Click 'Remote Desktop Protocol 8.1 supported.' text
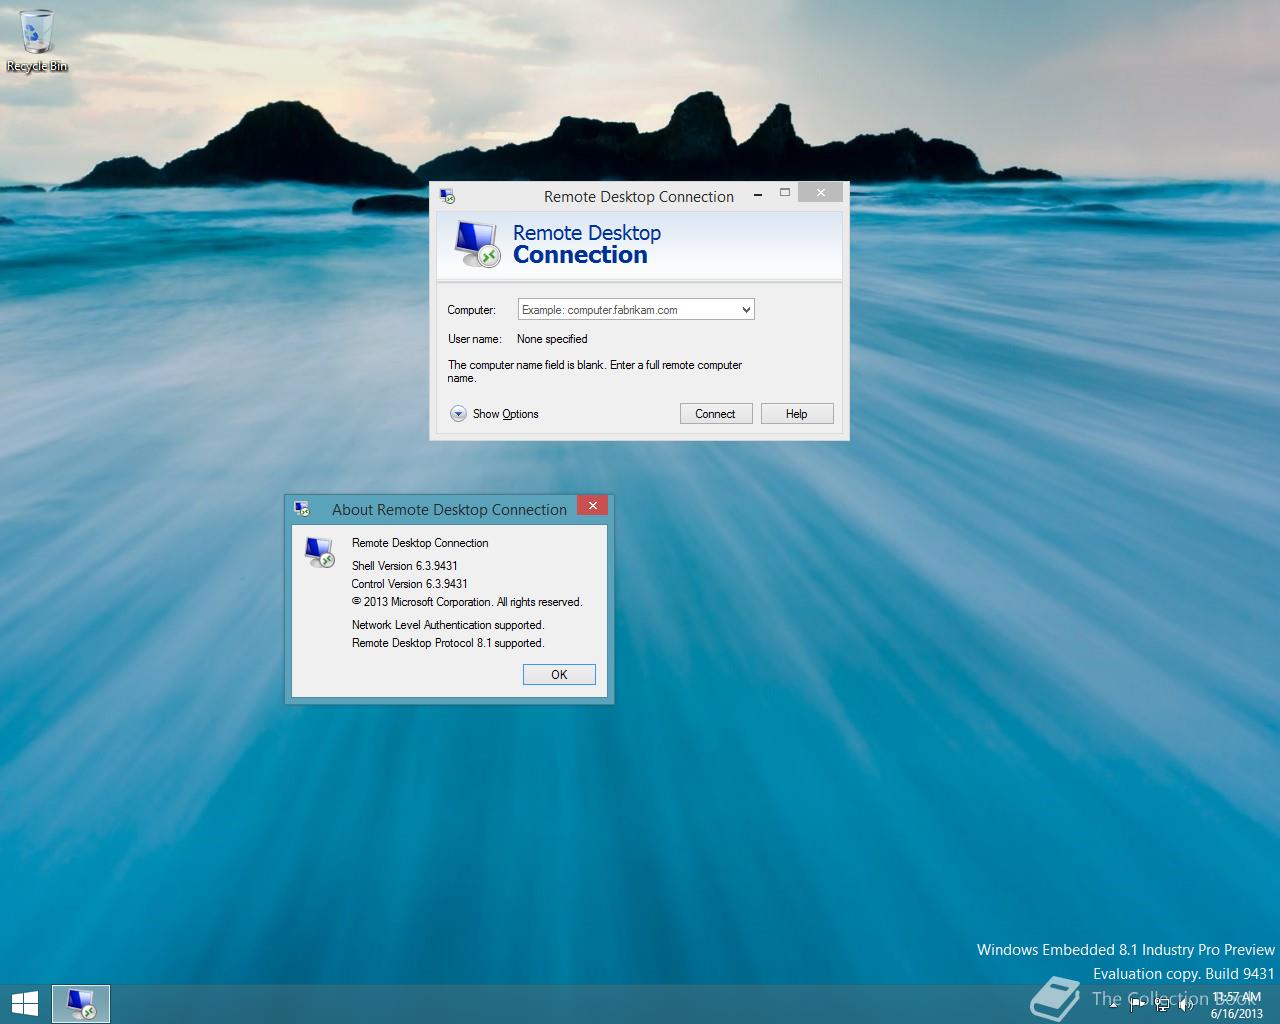 tap(448, 643)
